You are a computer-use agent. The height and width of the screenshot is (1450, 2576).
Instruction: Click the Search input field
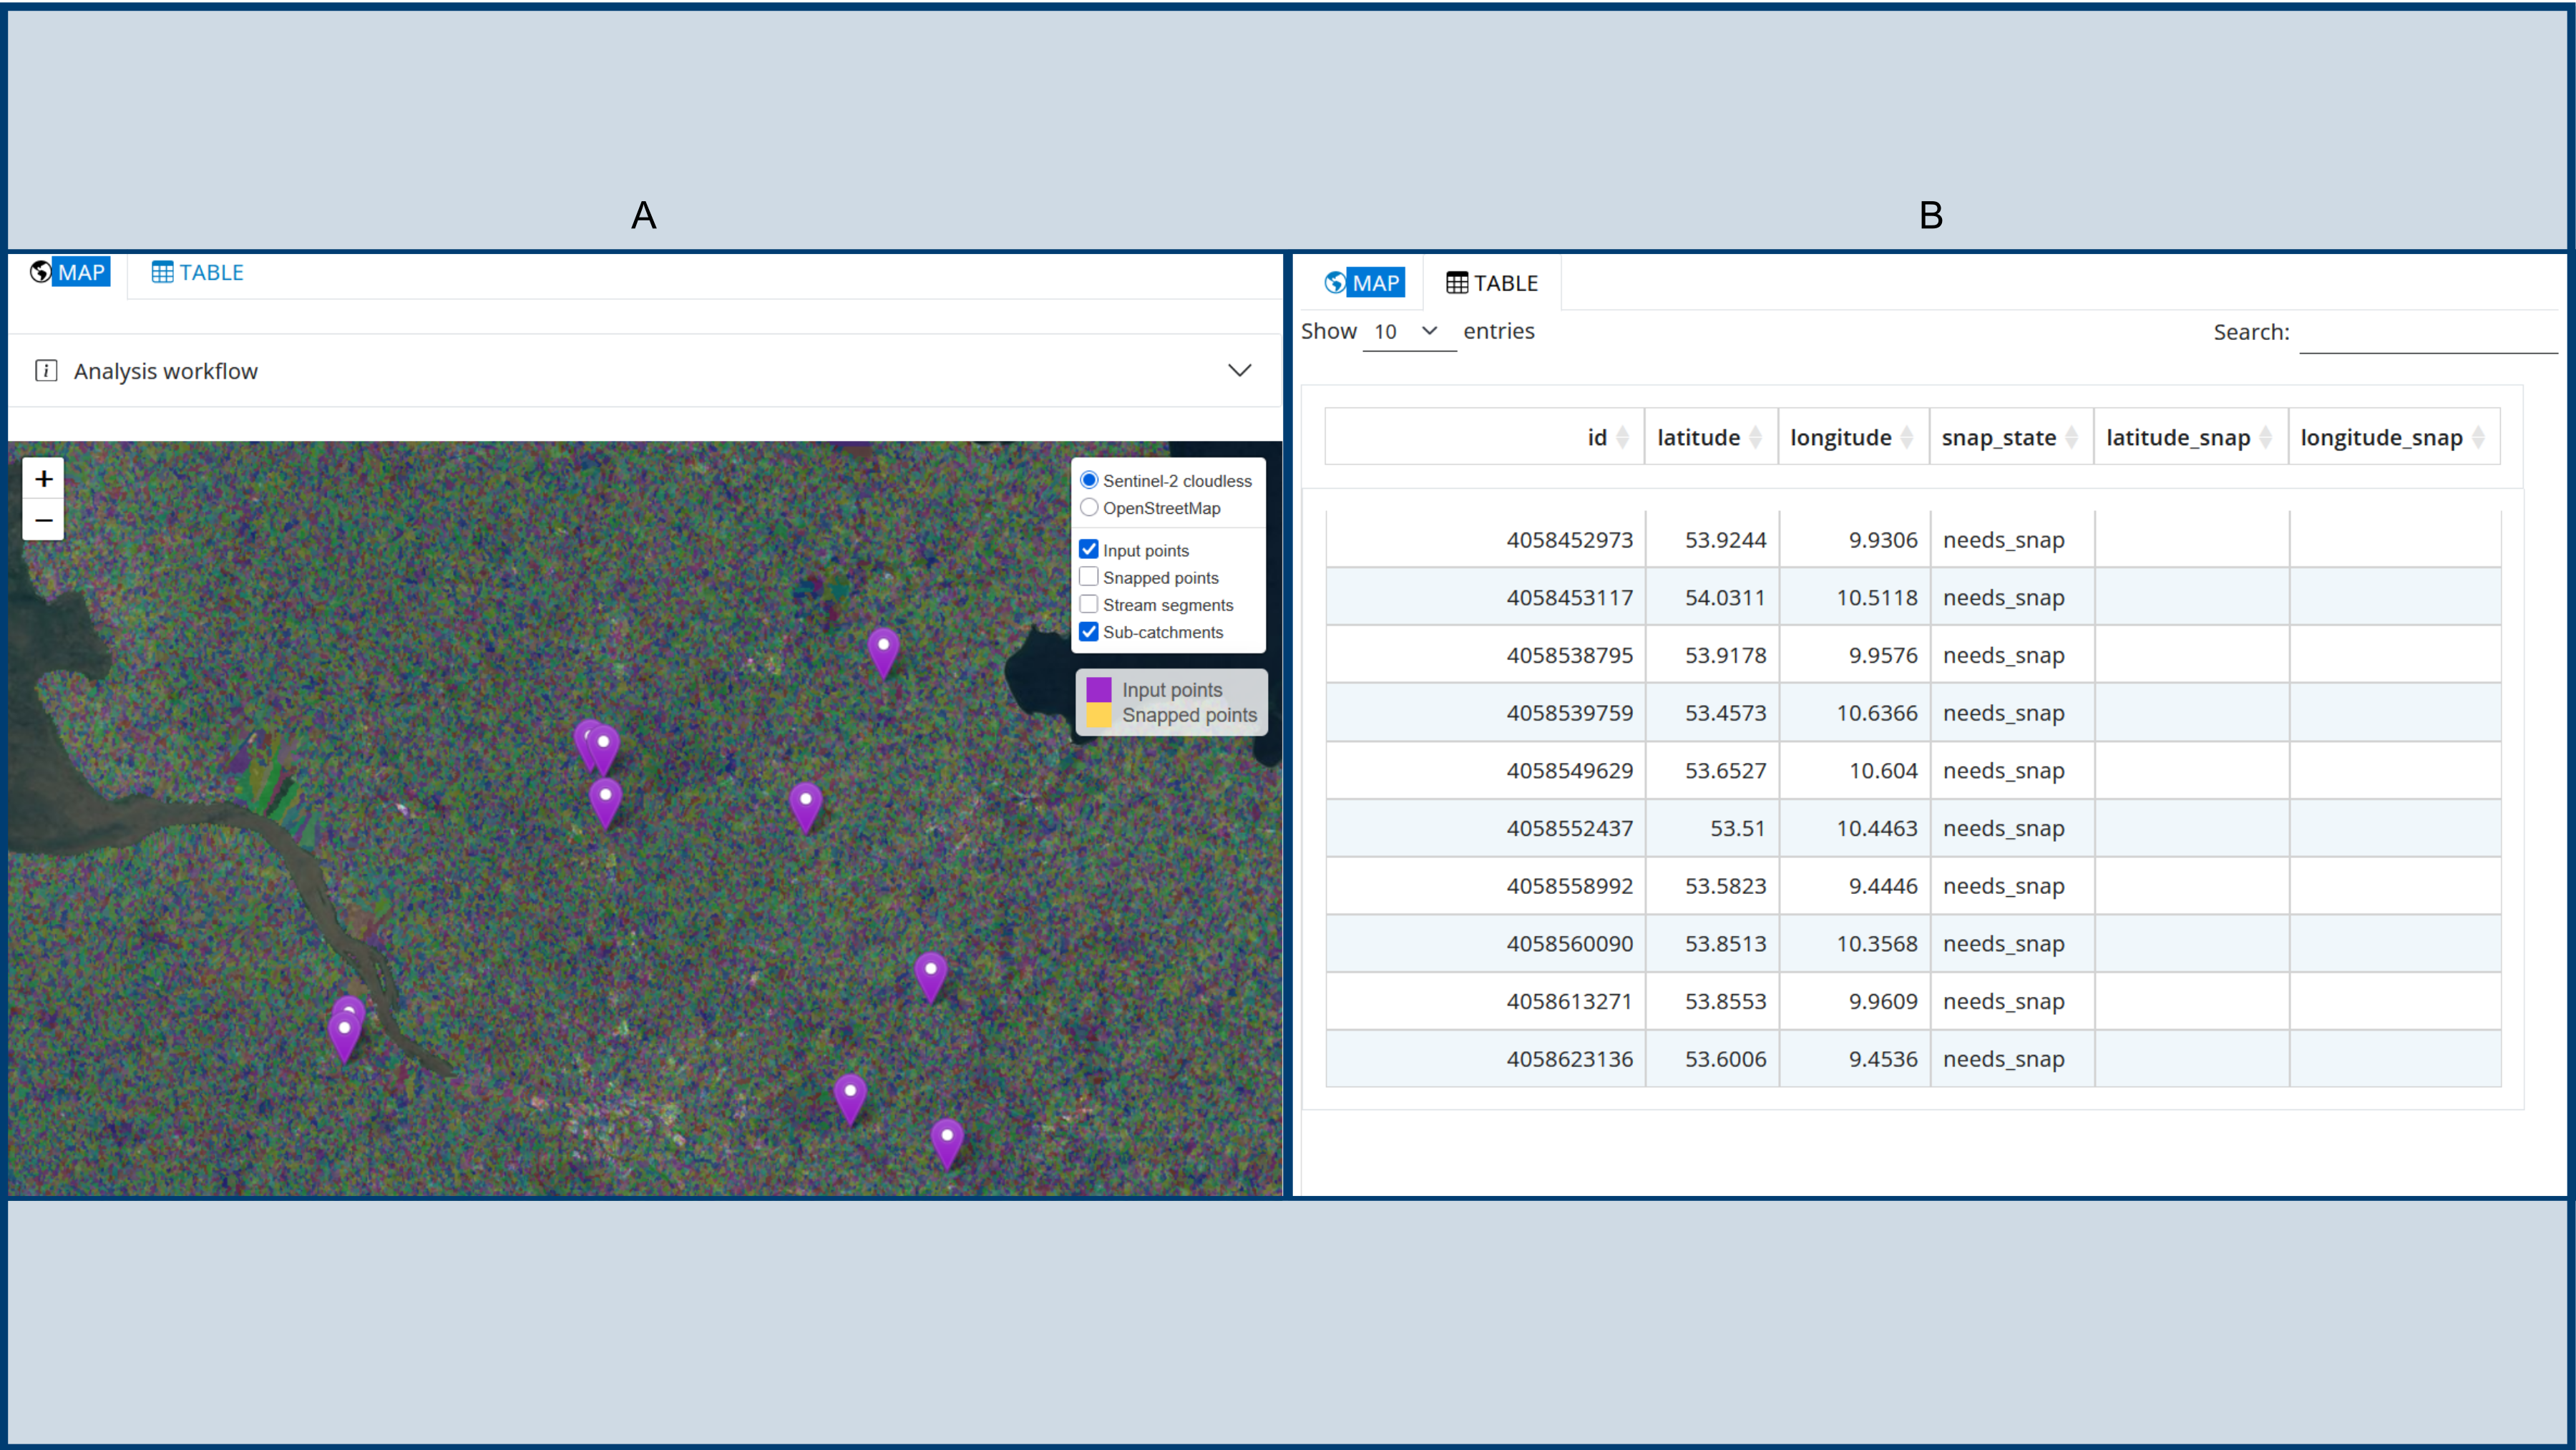pyautogui.click(x=2428, y=333)
